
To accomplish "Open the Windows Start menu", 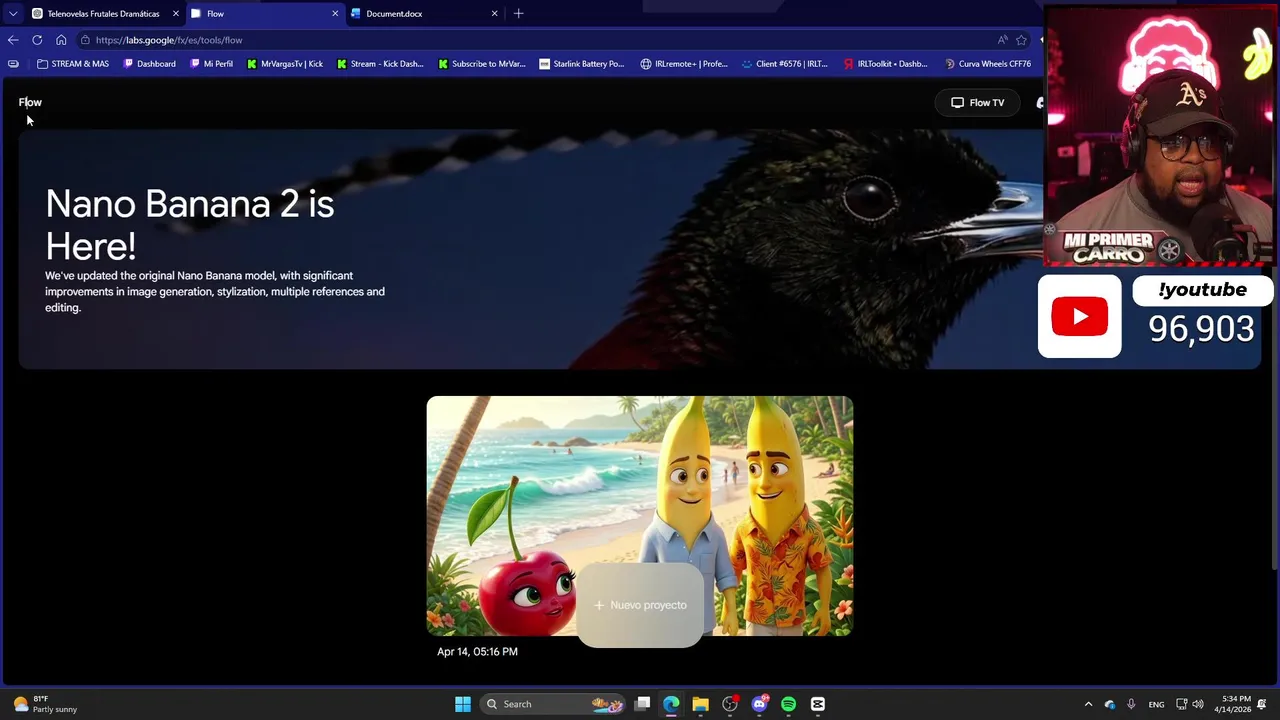I will pos(463,704).
